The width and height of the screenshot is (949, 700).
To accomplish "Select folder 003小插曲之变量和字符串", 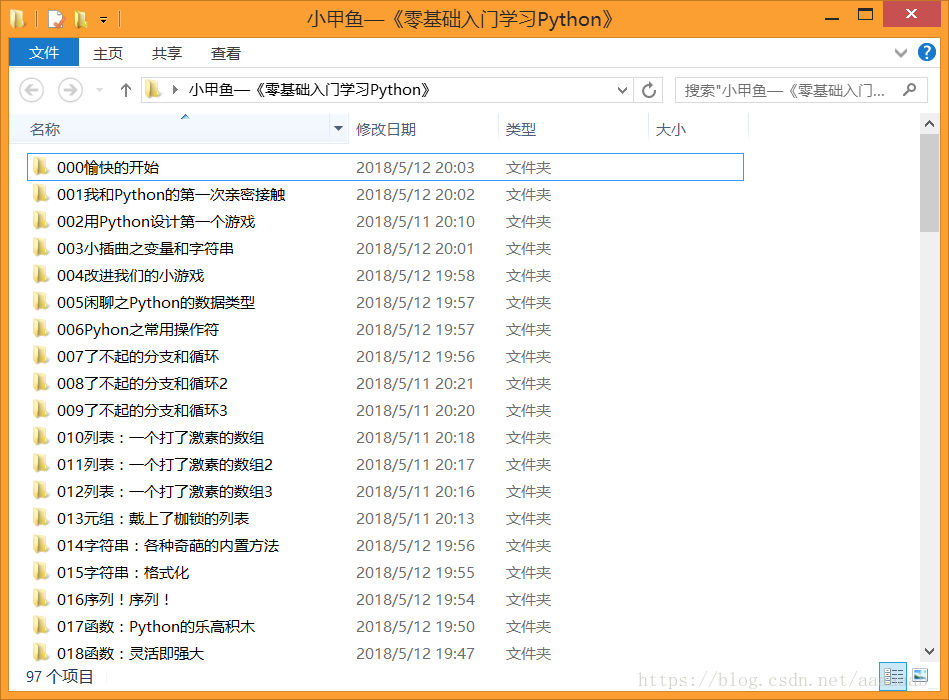I will tap(385, 249).
